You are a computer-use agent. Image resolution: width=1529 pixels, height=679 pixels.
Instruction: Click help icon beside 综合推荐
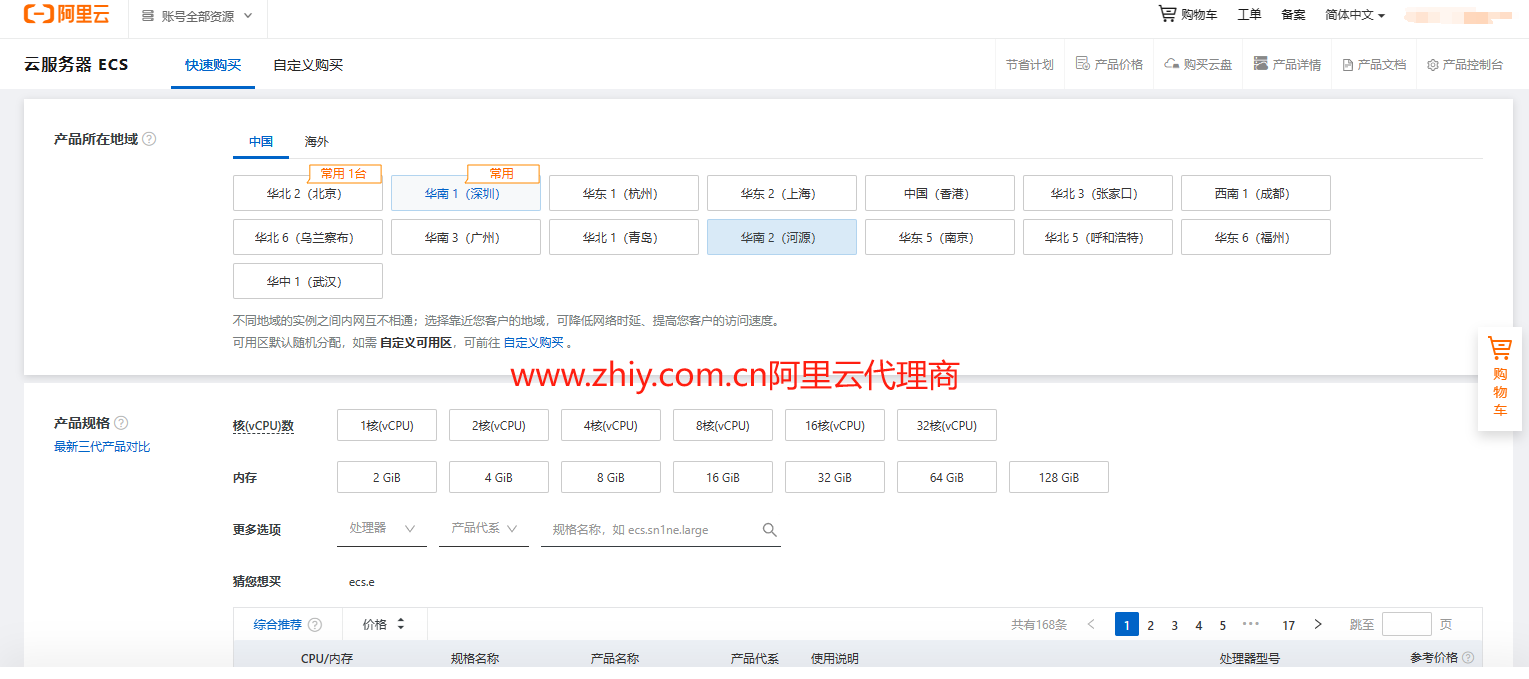coord(315,625)
